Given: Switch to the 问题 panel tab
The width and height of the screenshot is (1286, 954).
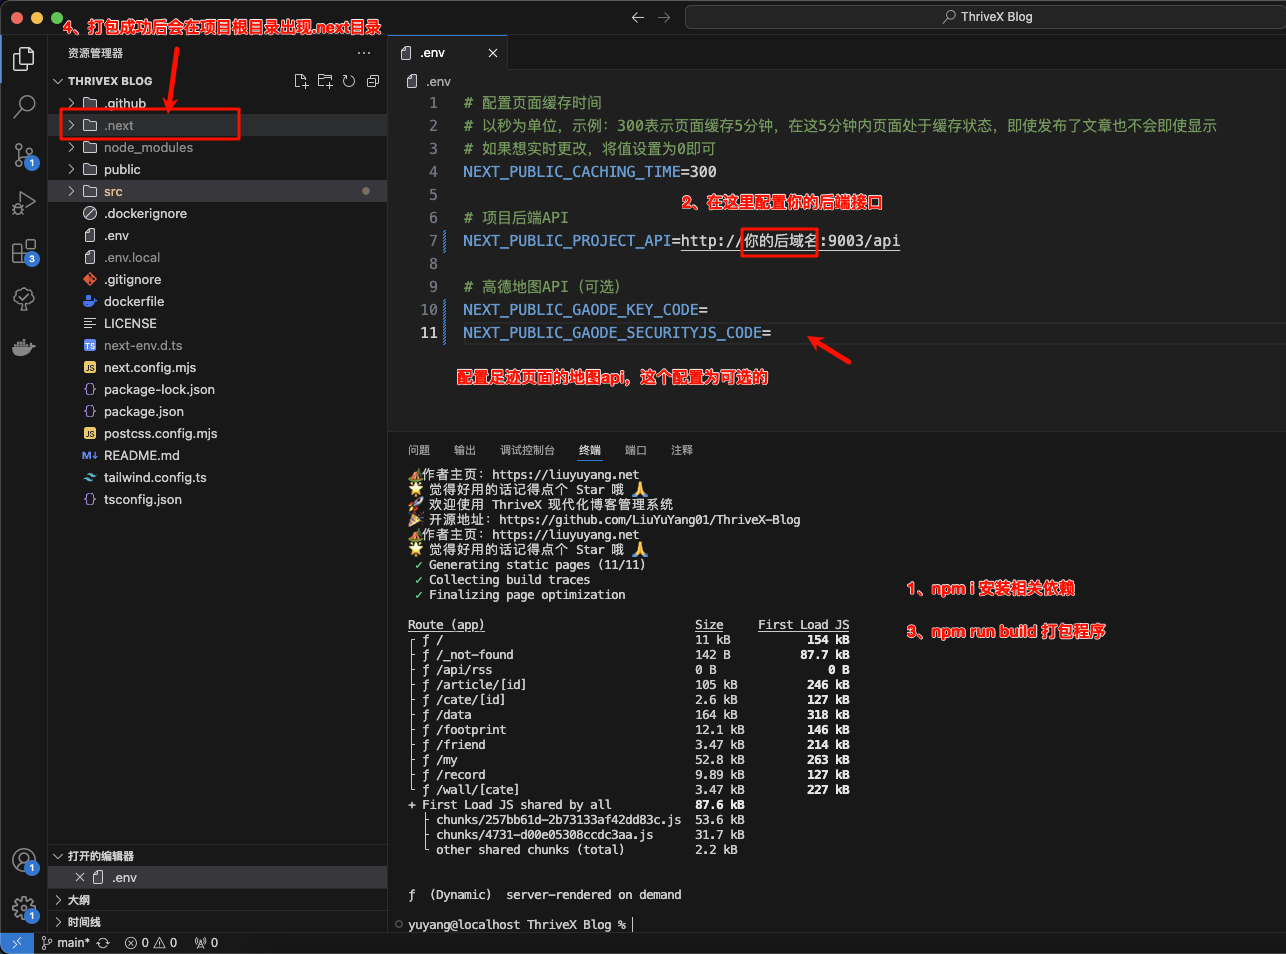Looking at the screenshot, I should 419,450.
